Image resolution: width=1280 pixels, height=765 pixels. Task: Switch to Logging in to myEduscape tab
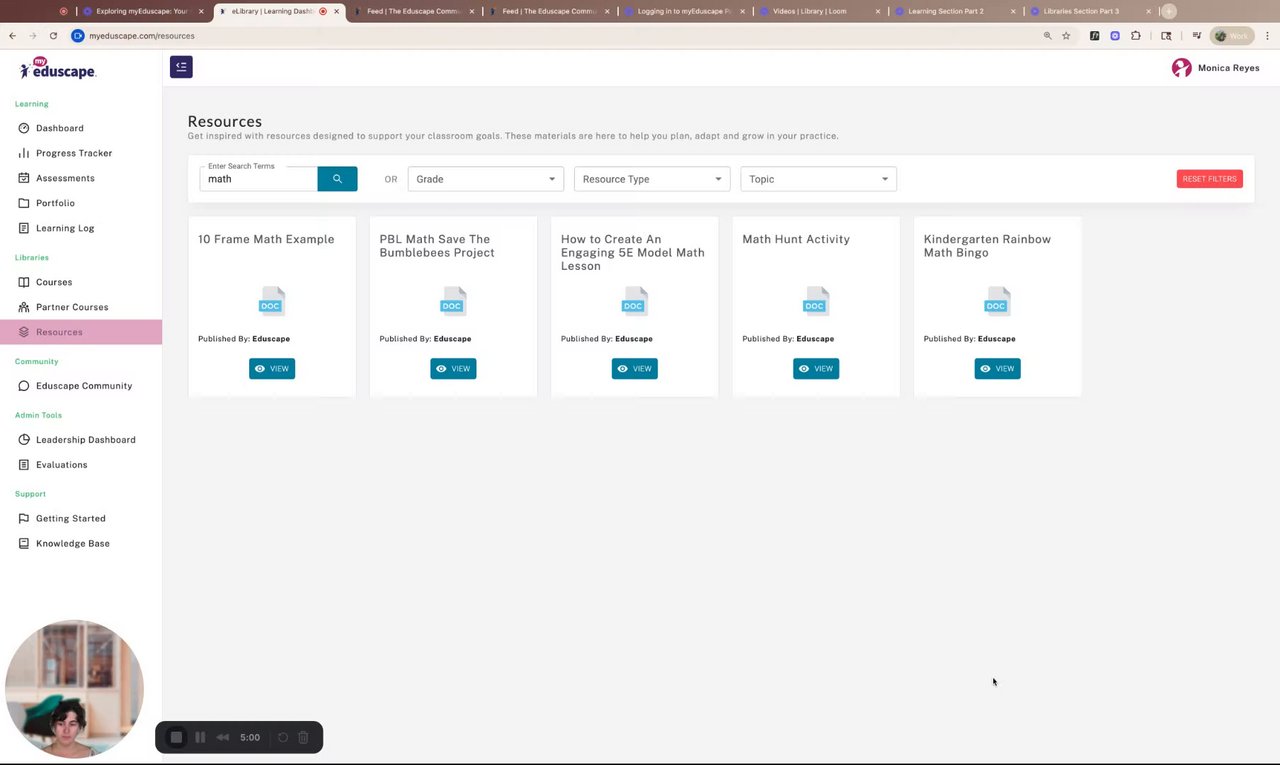pos(685,11)
